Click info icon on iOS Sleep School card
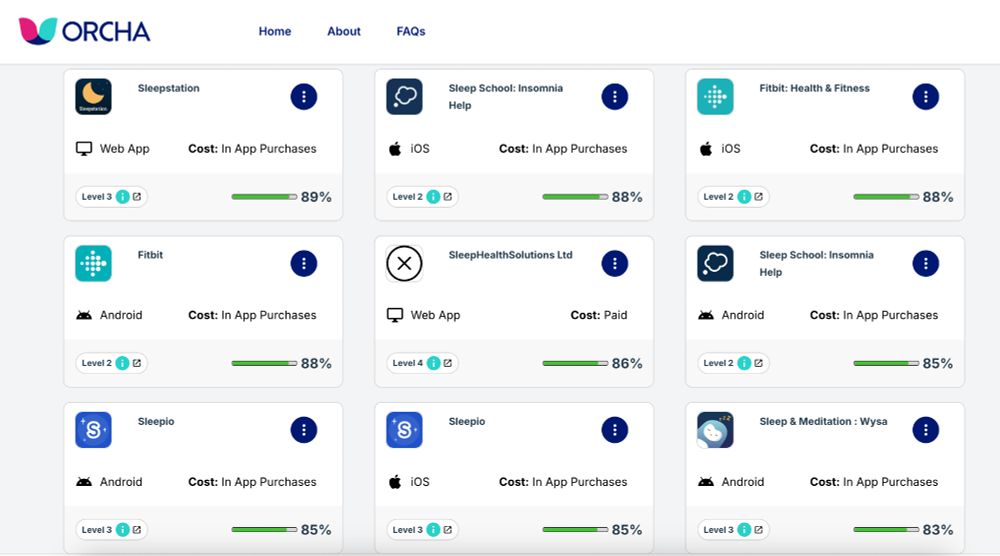Viewport: 1000px width, 556px height. tap(433, 196)
